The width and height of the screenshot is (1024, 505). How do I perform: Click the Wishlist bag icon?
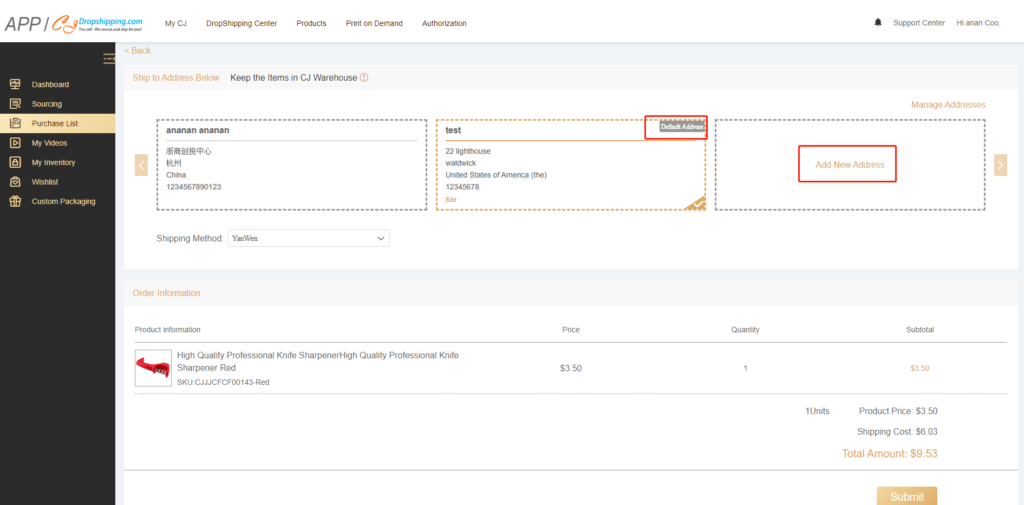(14, 182)
